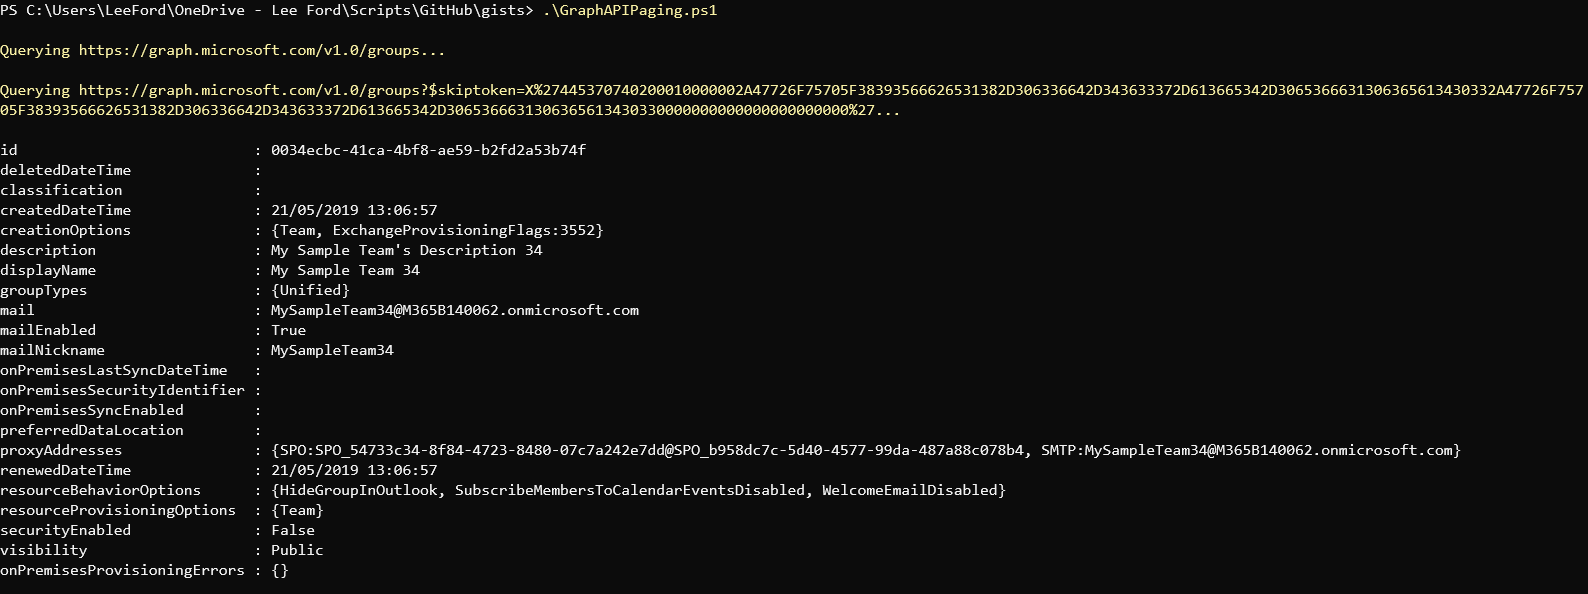1588x594 pixels.
Task: Click the groupTypes {Unified} value
Action: (310, 290)
